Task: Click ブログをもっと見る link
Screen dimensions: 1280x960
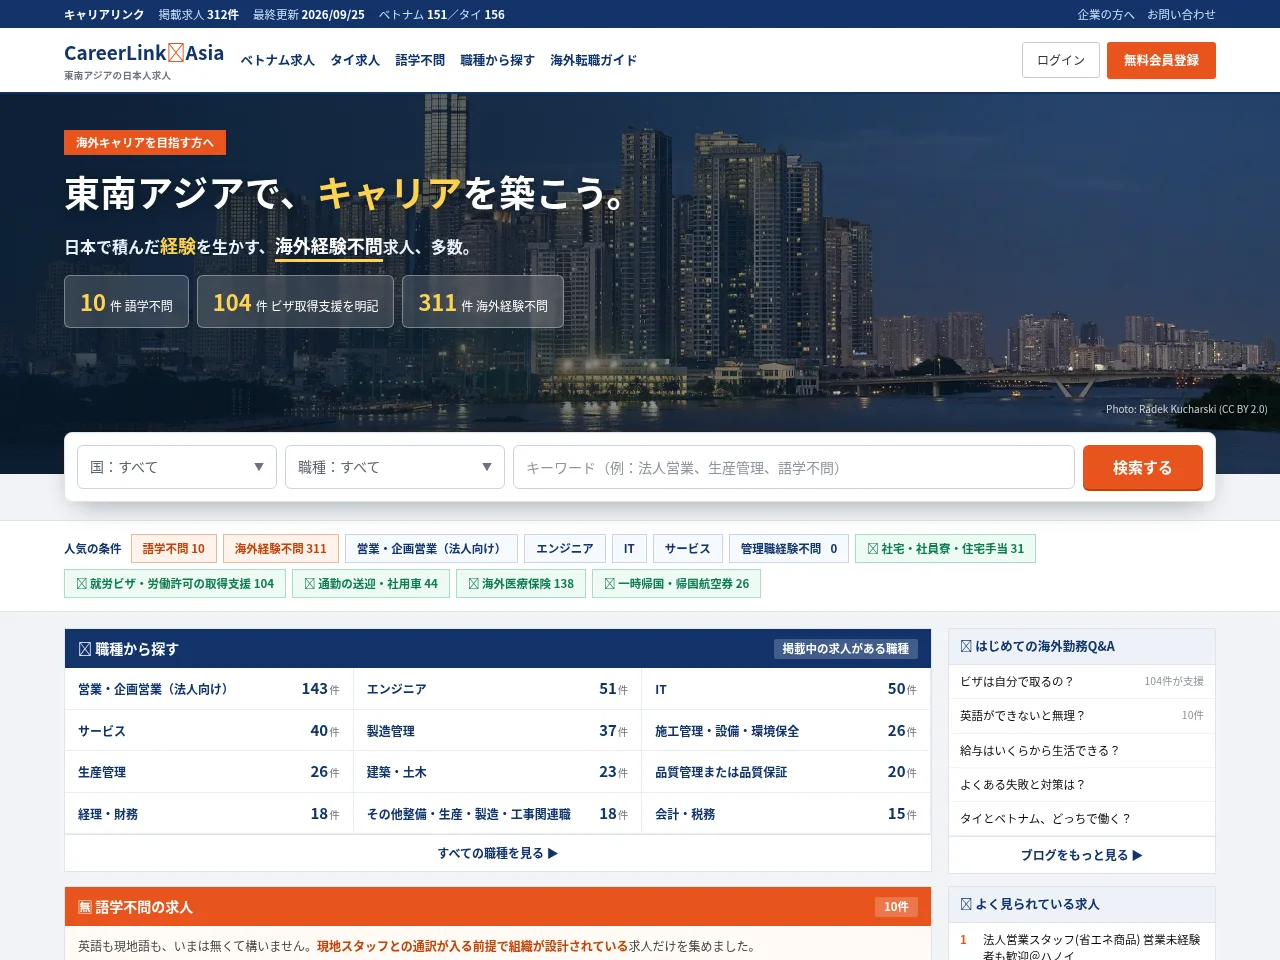Action: pyautogui.click(x=1082, y=855)
